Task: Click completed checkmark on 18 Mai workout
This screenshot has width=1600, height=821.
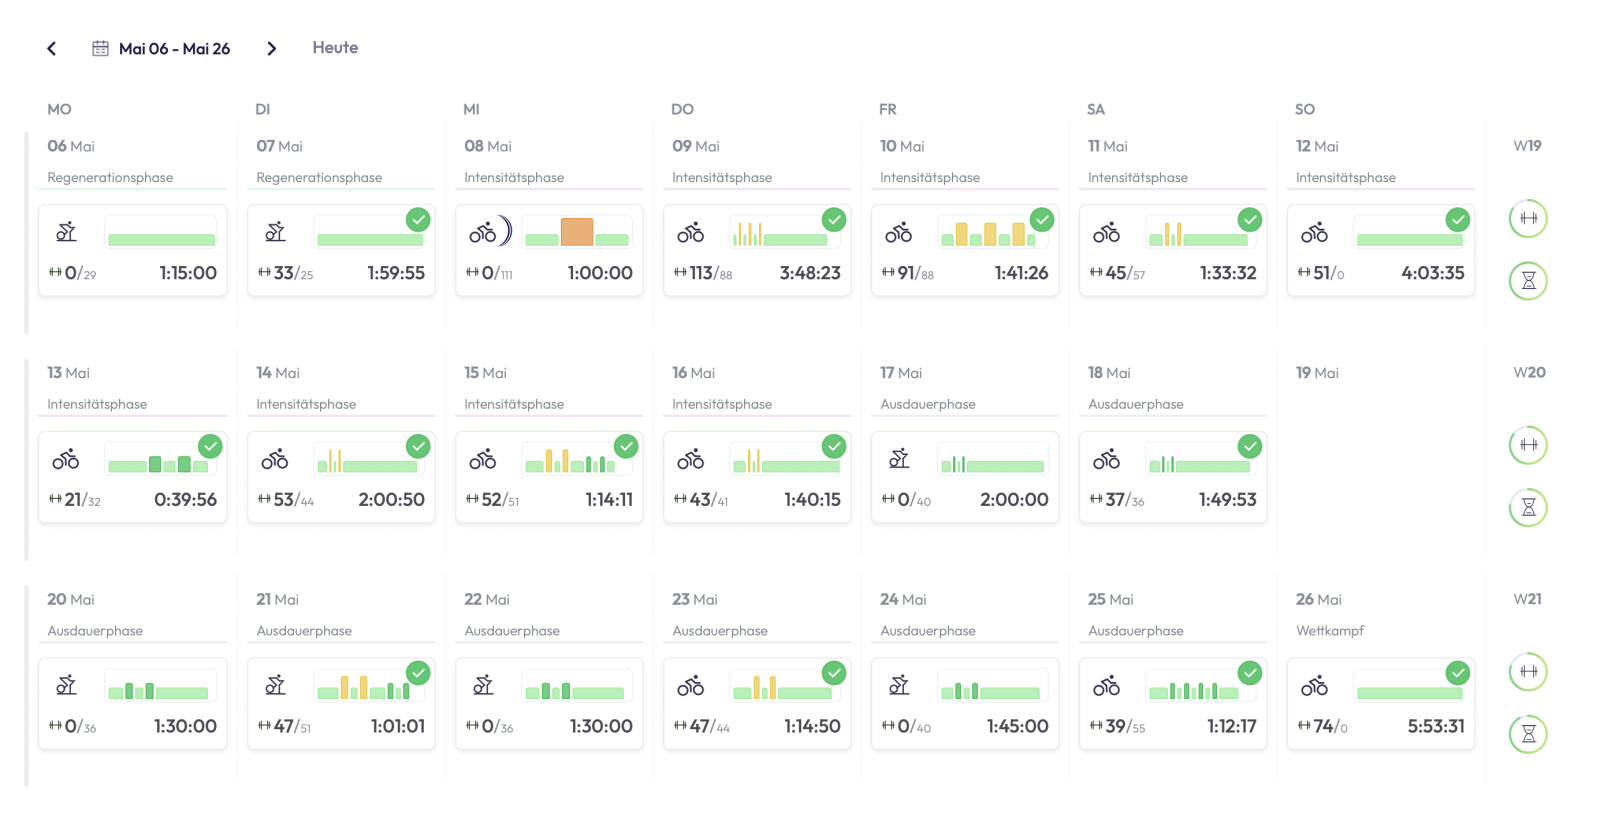Action: pyautogui.click(x=1250, y=446)
